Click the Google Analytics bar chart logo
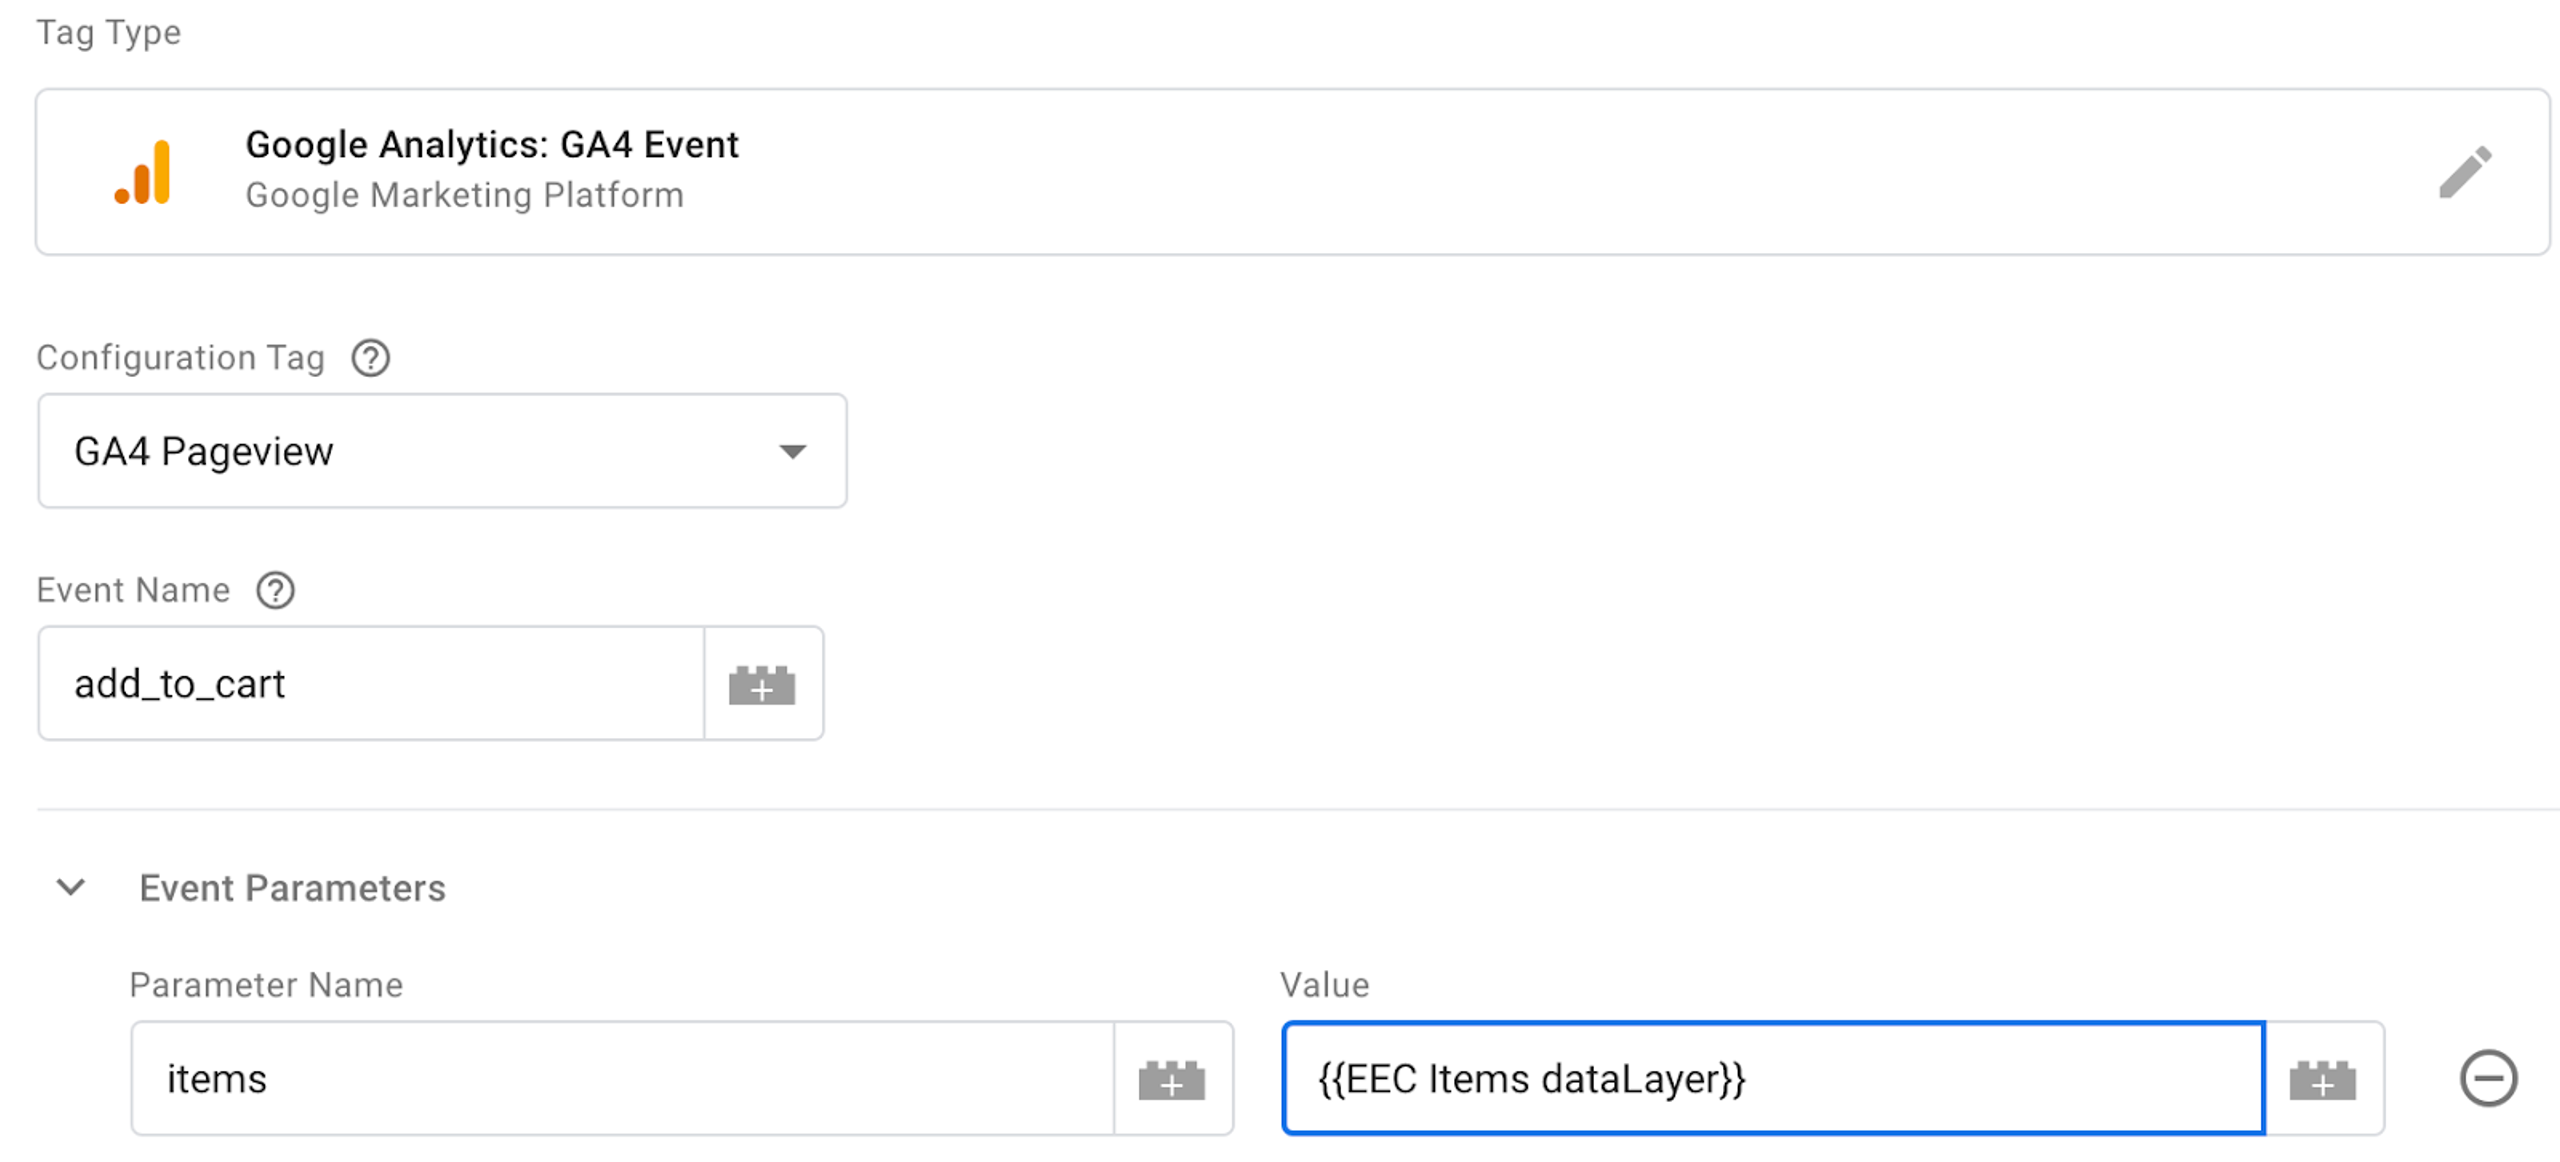 click(143, 173)
